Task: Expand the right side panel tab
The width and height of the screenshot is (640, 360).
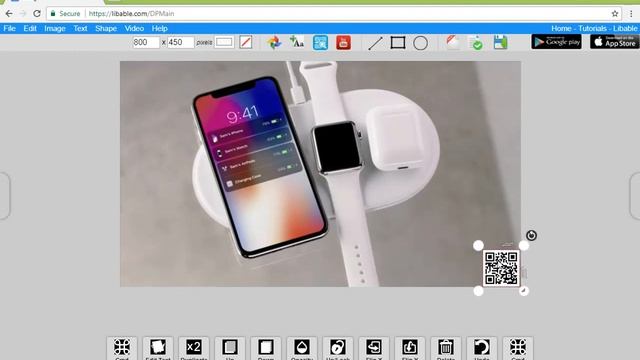Action: coord(635,196)
